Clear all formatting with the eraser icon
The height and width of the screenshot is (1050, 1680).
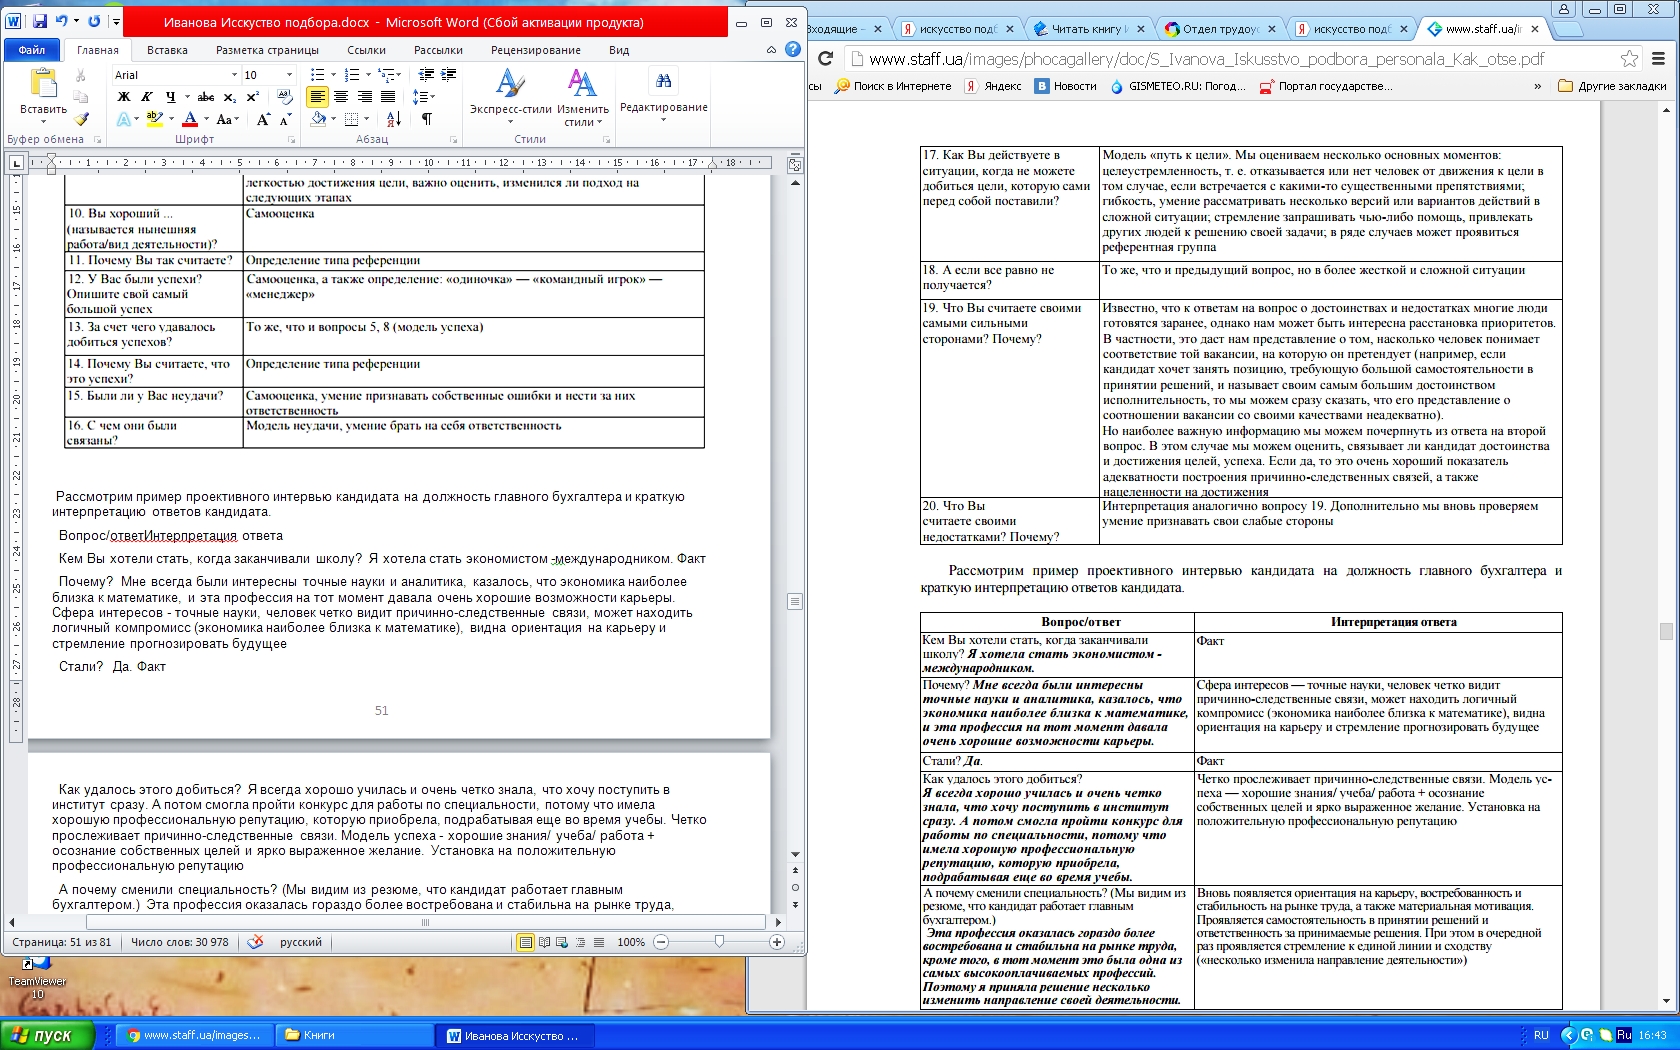tap(285, 97)
